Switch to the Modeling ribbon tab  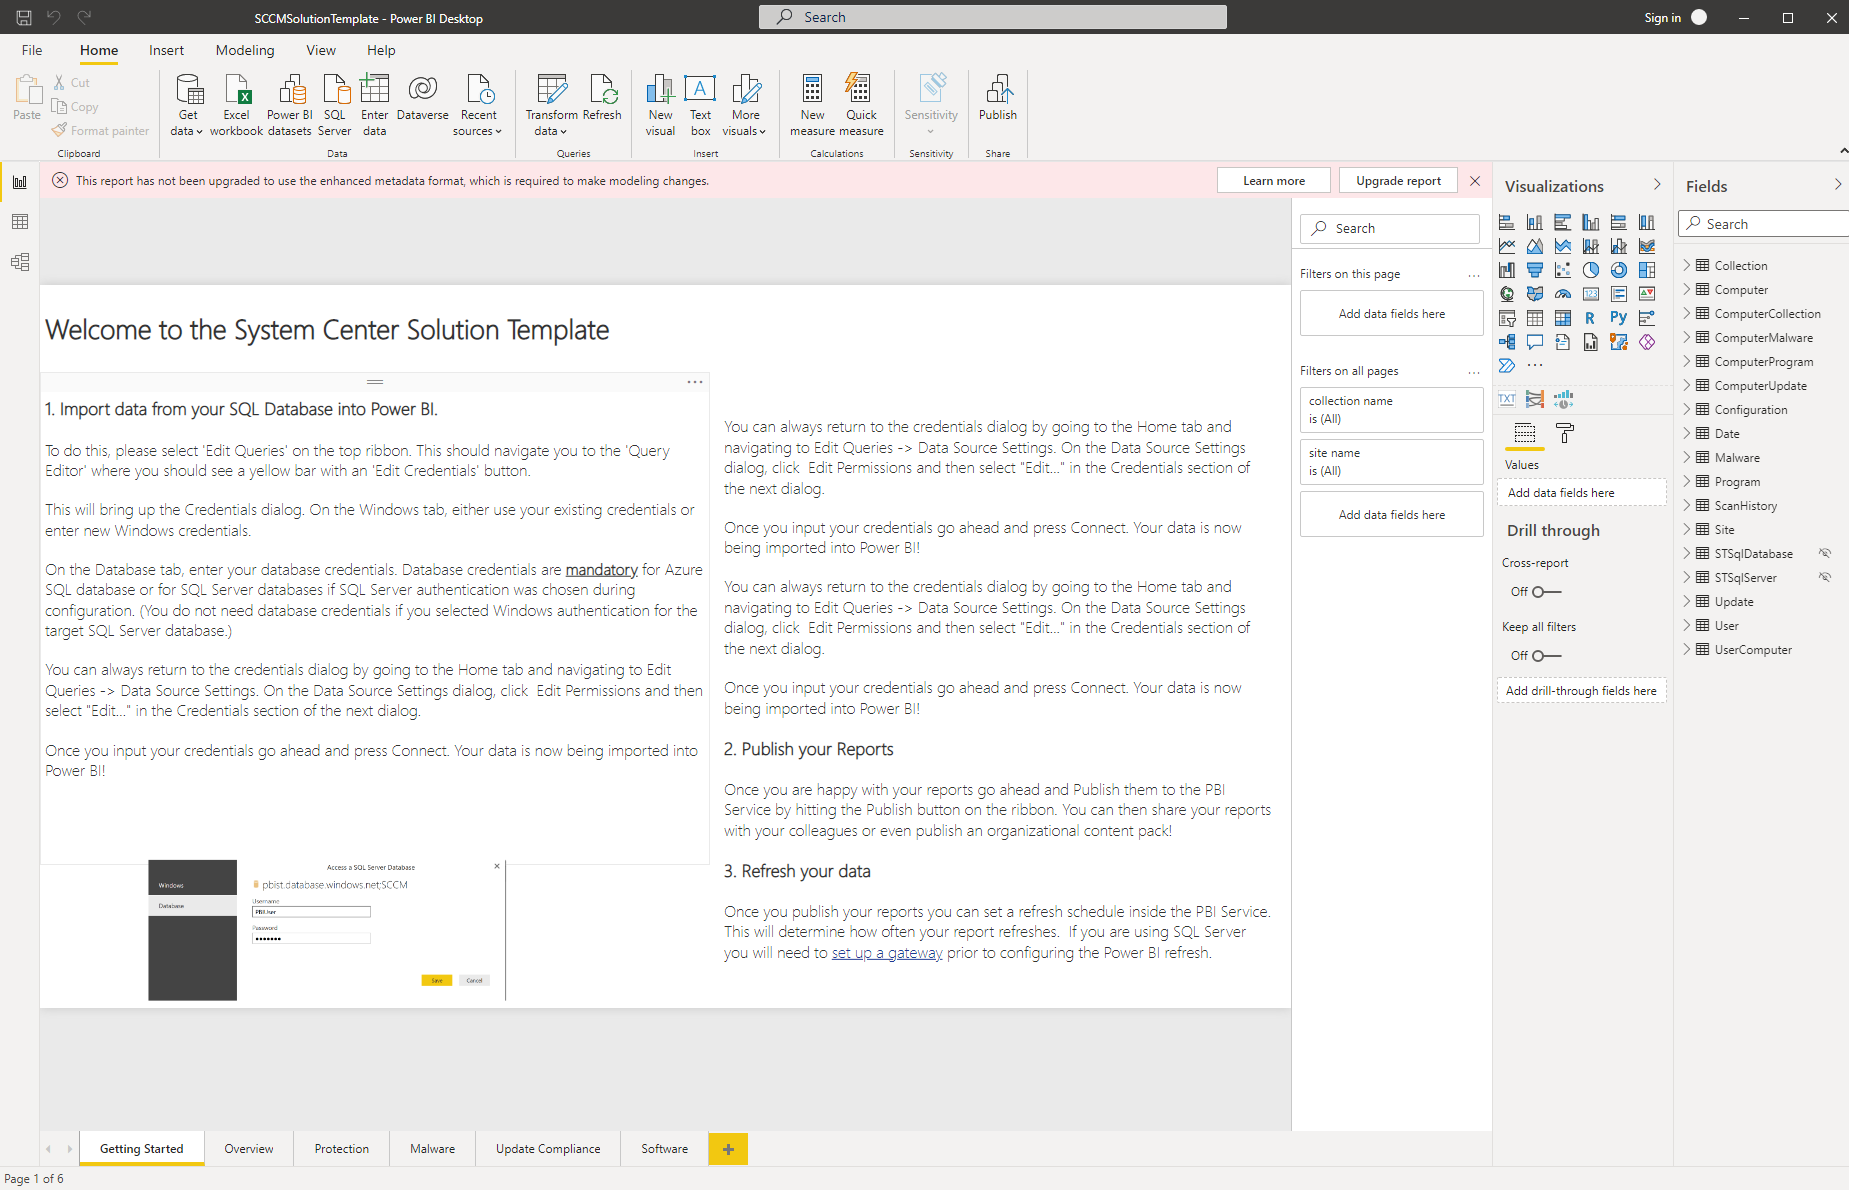245,50
